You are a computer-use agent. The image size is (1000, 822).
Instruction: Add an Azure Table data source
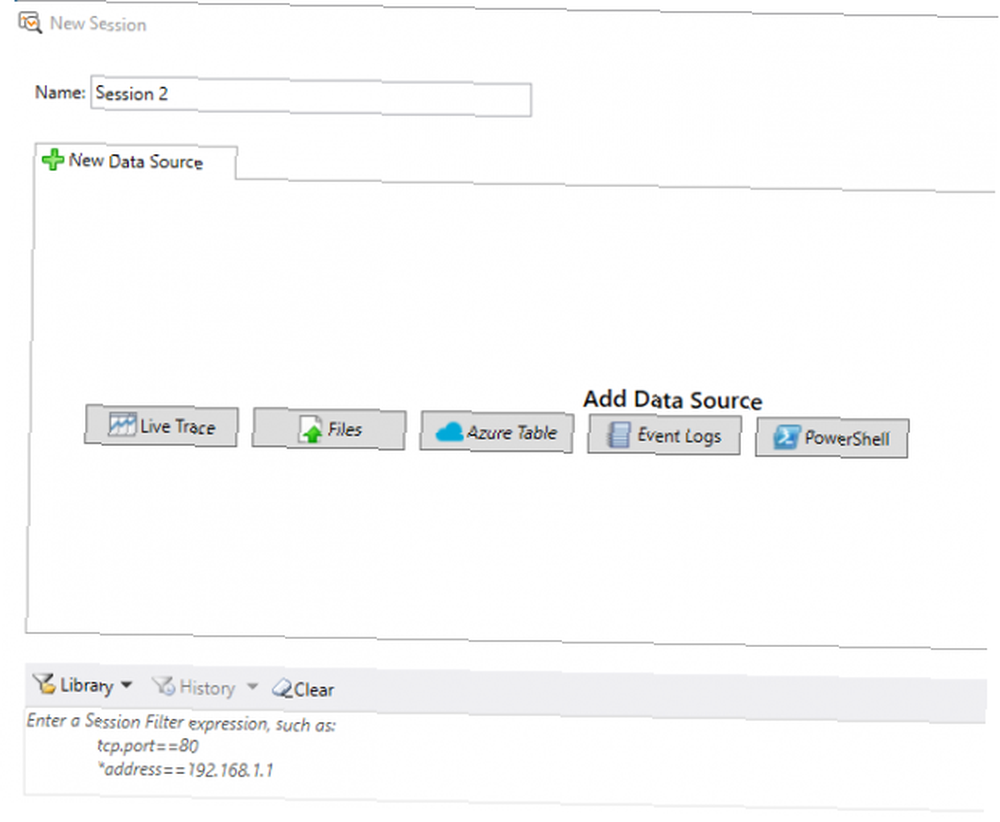click(497, 432)
